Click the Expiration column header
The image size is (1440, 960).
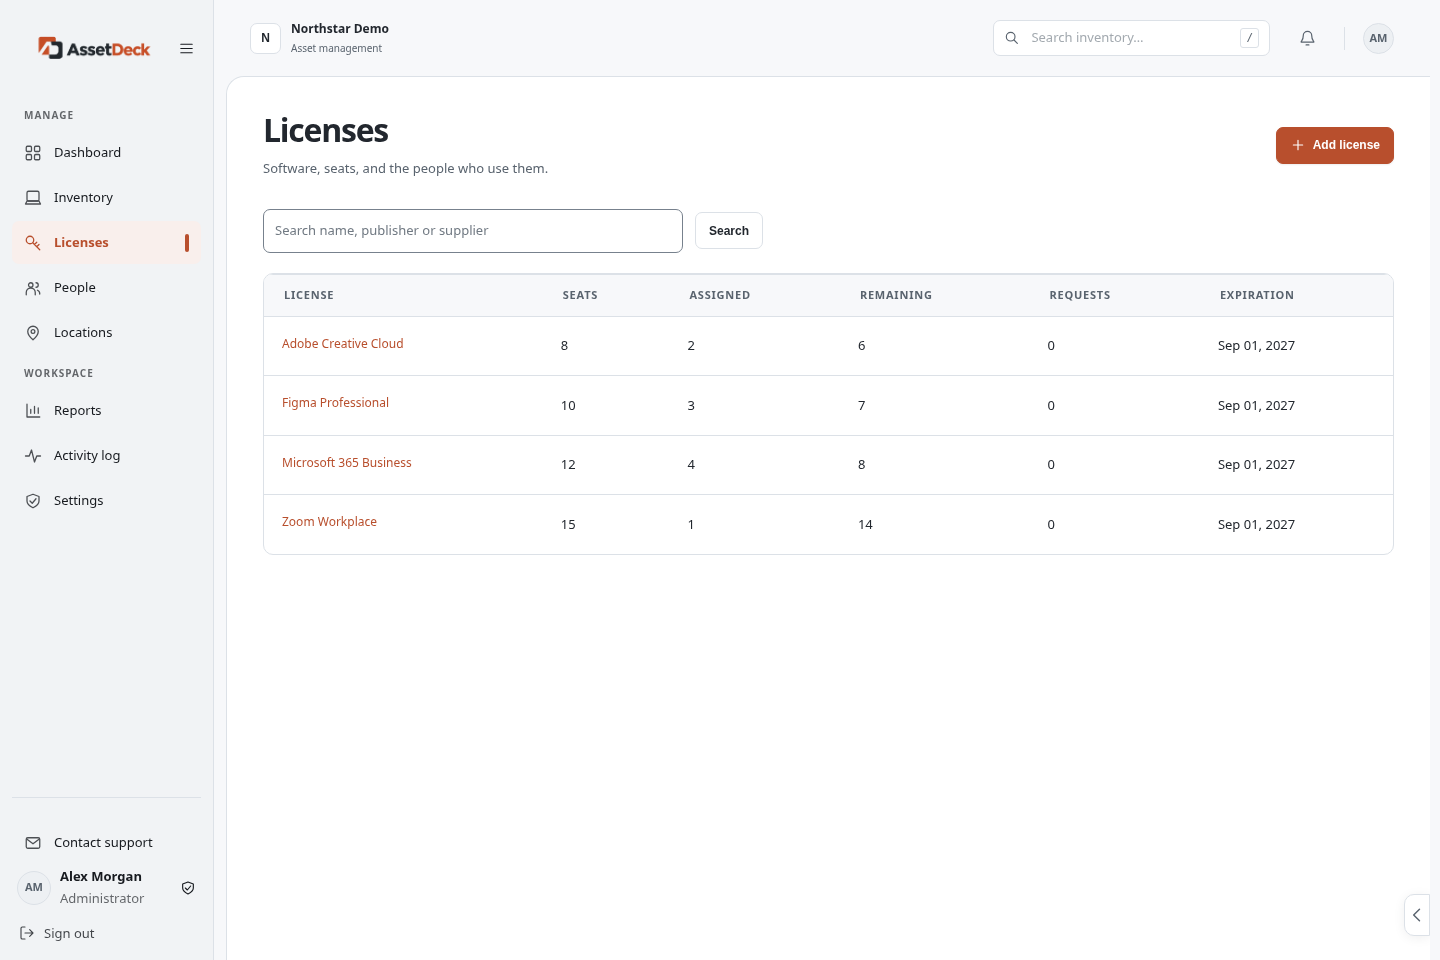click(1256, 296)
